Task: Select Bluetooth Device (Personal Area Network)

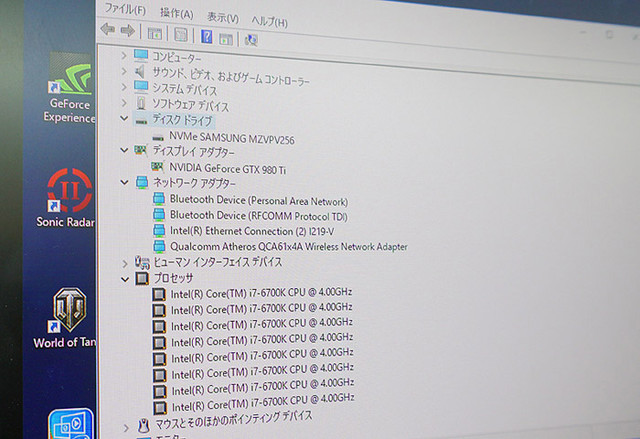Action: click(259, 200)
